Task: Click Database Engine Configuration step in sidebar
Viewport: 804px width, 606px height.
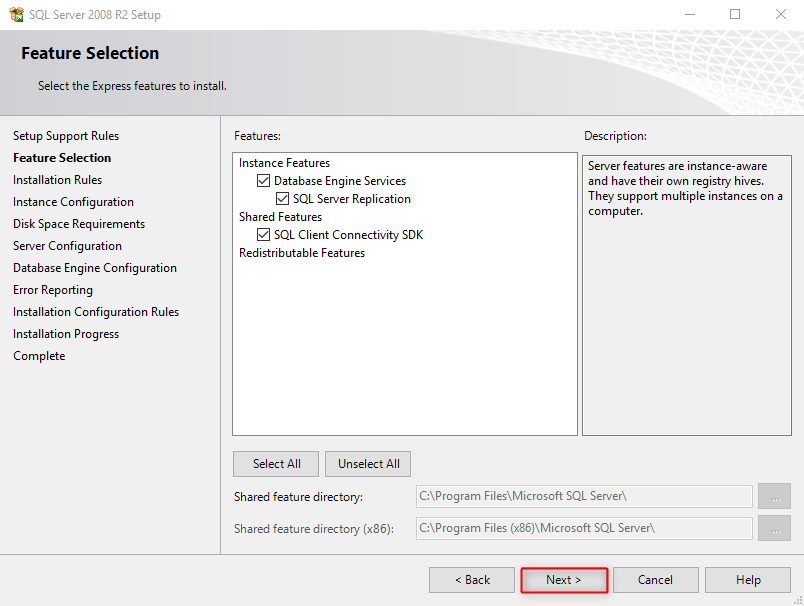Action: point(95,268)
